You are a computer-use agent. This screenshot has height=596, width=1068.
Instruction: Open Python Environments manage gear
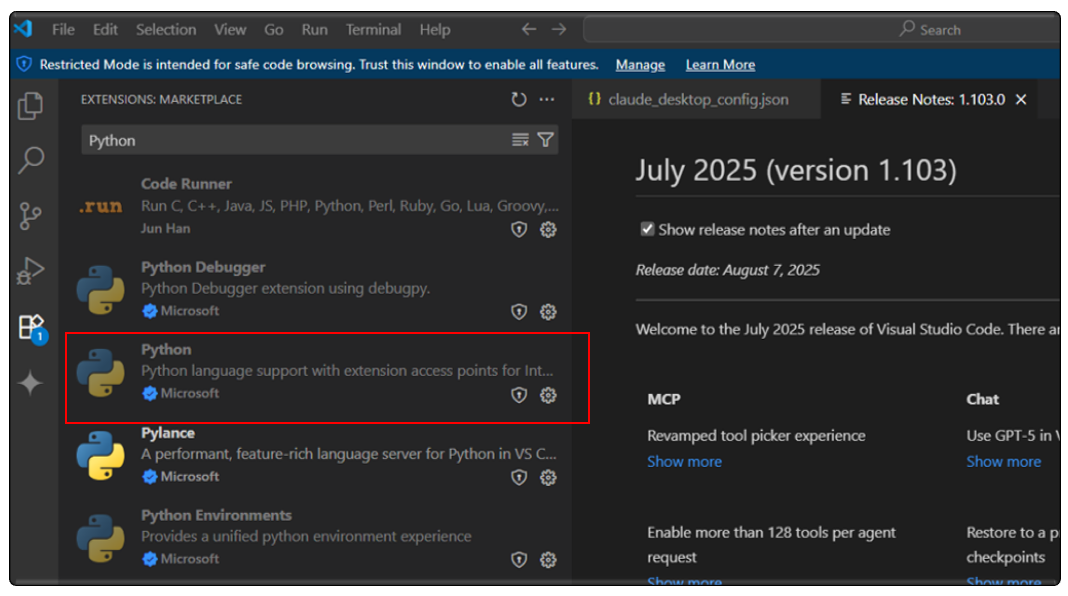(548, 560)
